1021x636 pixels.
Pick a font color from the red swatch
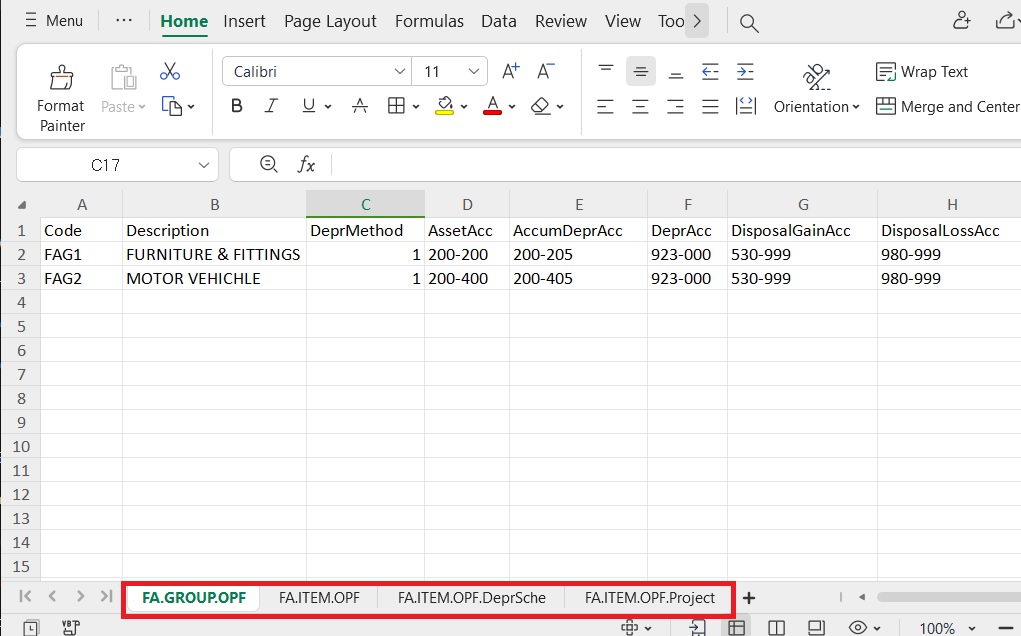(494, 105)
